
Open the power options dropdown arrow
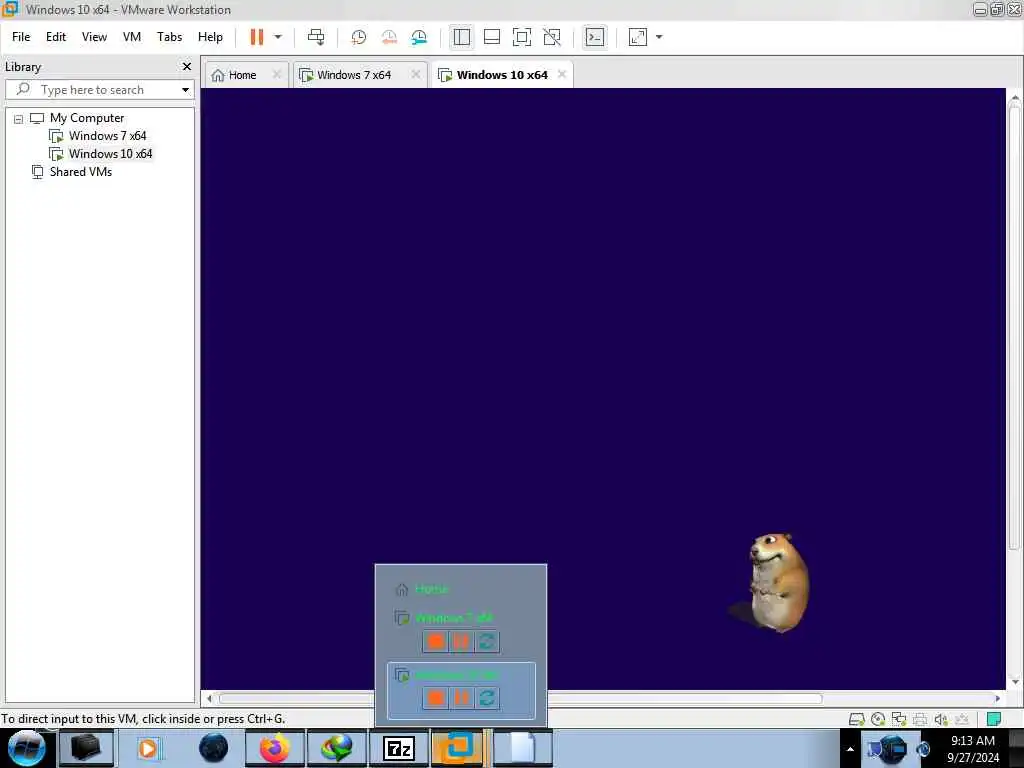(278, 37)
